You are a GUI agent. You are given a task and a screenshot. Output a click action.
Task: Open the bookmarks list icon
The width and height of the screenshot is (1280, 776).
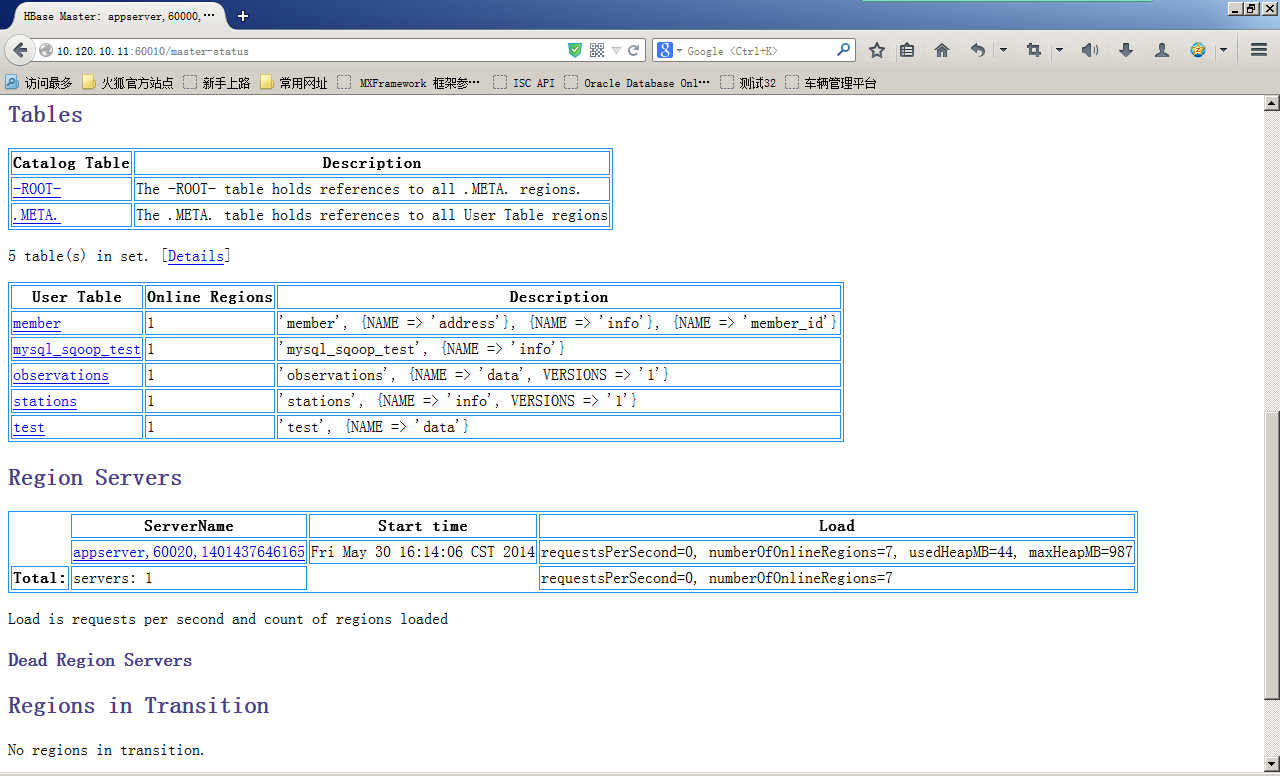click(907, 50)
